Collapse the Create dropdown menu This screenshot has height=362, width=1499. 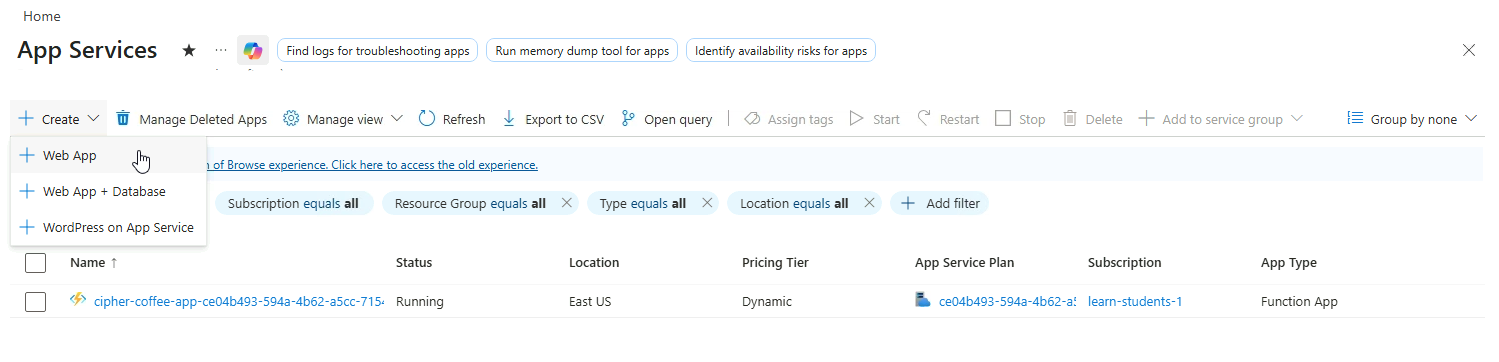(x=59, y=118)
